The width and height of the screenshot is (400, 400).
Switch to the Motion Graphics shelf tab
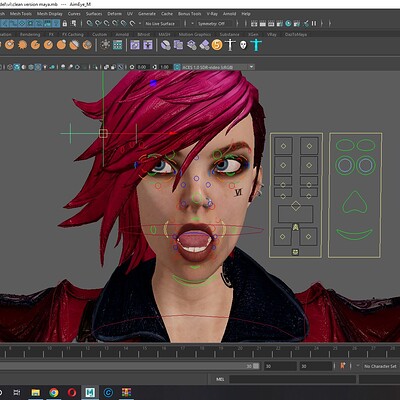(x=195, y=34)
